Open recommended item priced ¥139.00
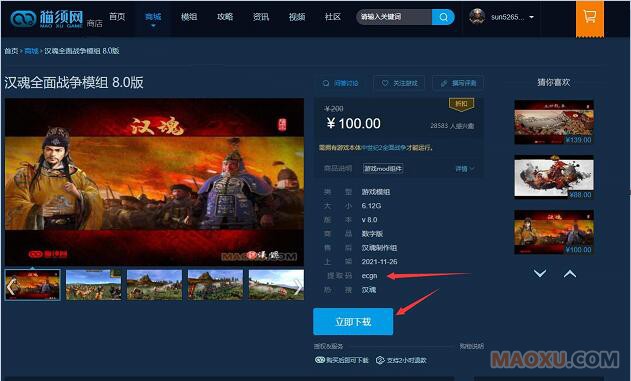Screen dimensions: 631x381 [x=554, y=122]
